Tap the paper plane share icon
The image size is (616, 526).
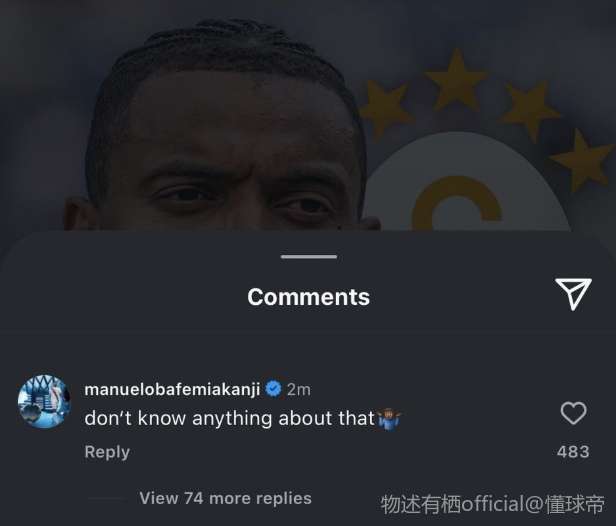click(573, 294)
